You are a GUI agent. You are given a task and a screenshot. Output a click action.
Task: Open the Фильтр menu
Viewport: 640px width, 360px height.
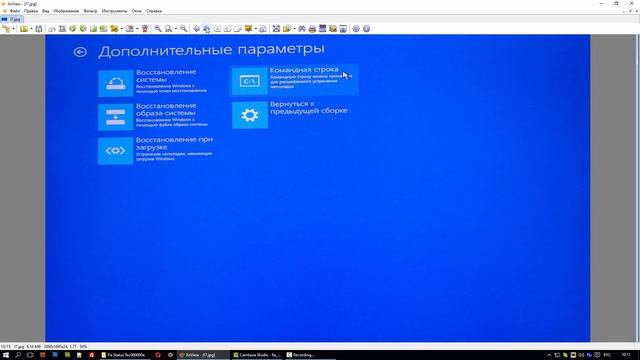[x=90, y=11]
